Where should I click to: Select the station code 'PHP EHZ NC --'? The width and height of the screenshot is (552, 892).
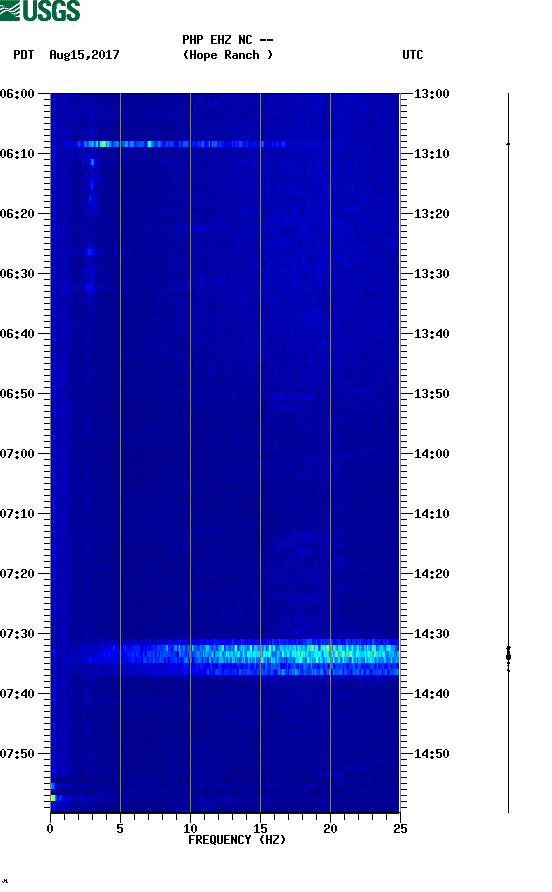[x=228, y=40]
